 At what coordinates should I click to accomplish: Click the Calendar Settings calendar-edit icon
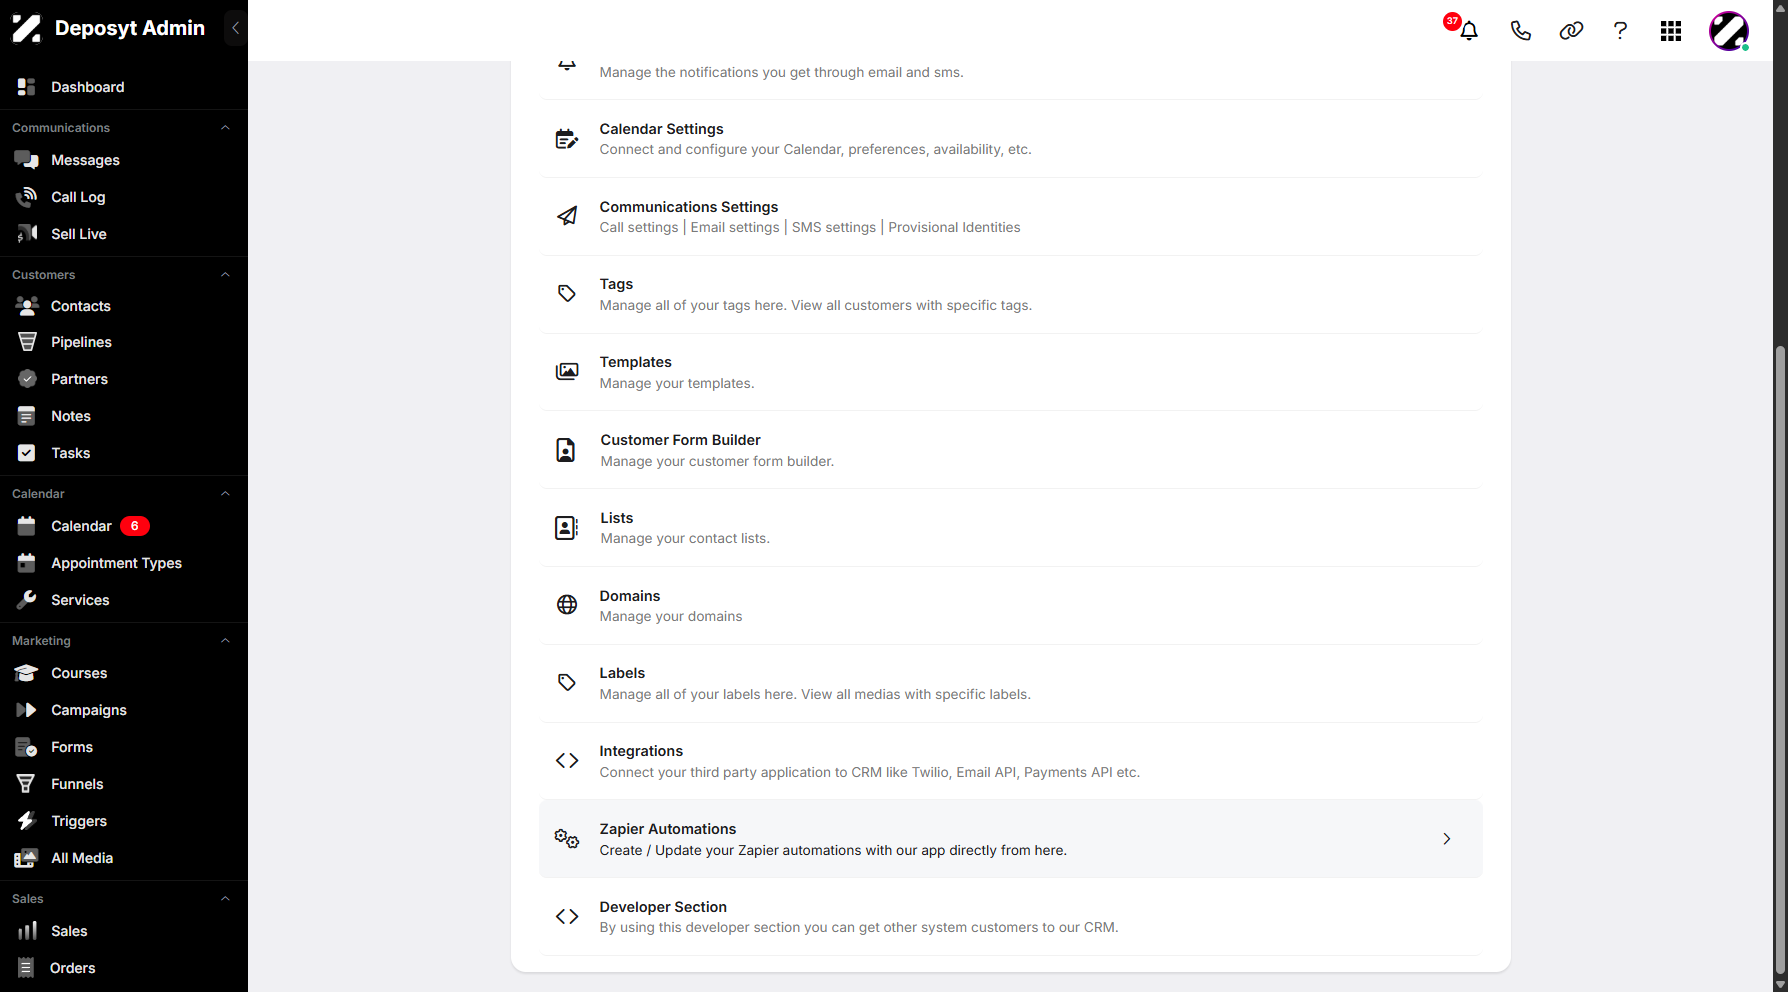click(567, 139)
